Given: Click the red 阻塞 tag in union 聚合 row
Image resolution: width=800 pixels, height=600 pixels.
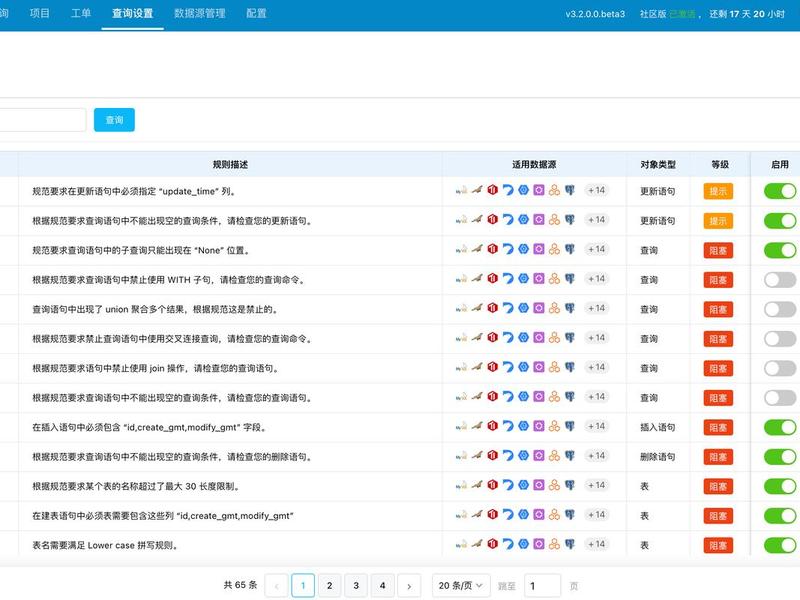Looking at the screenshot, I should click(x=718, y=309).
